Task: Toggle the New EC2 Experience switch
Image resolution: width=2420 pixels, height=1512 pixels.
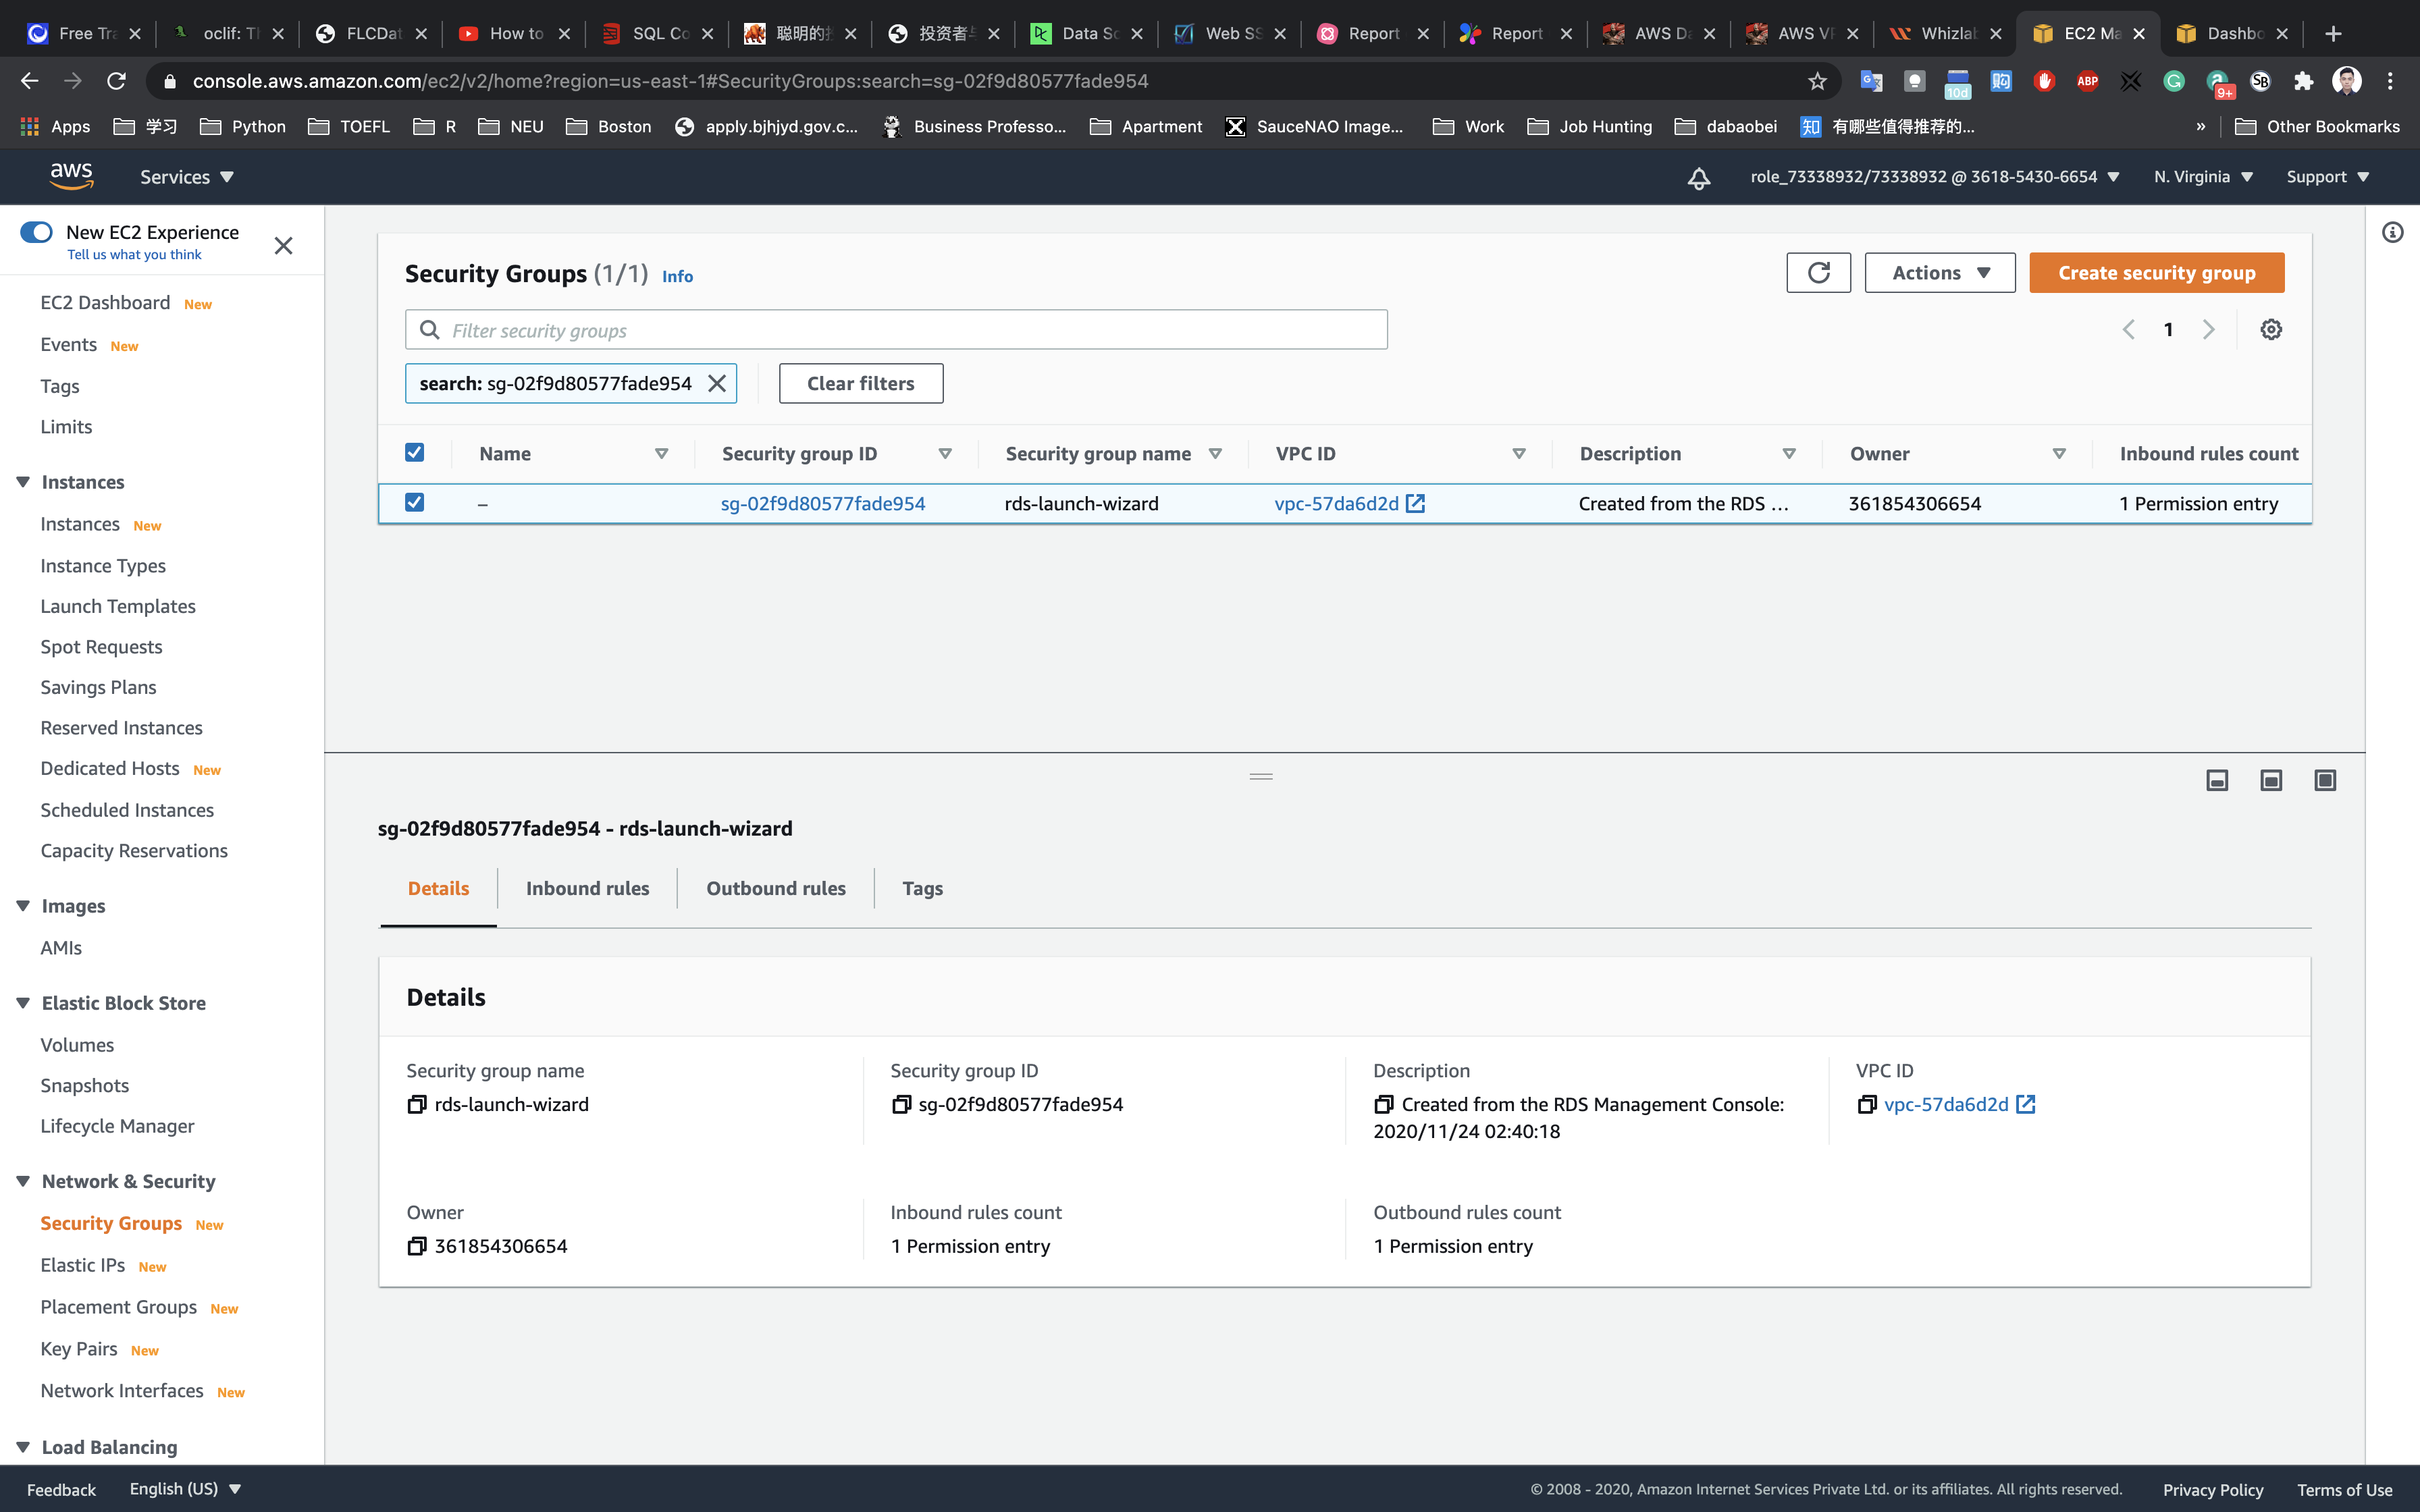Action: 37,232
